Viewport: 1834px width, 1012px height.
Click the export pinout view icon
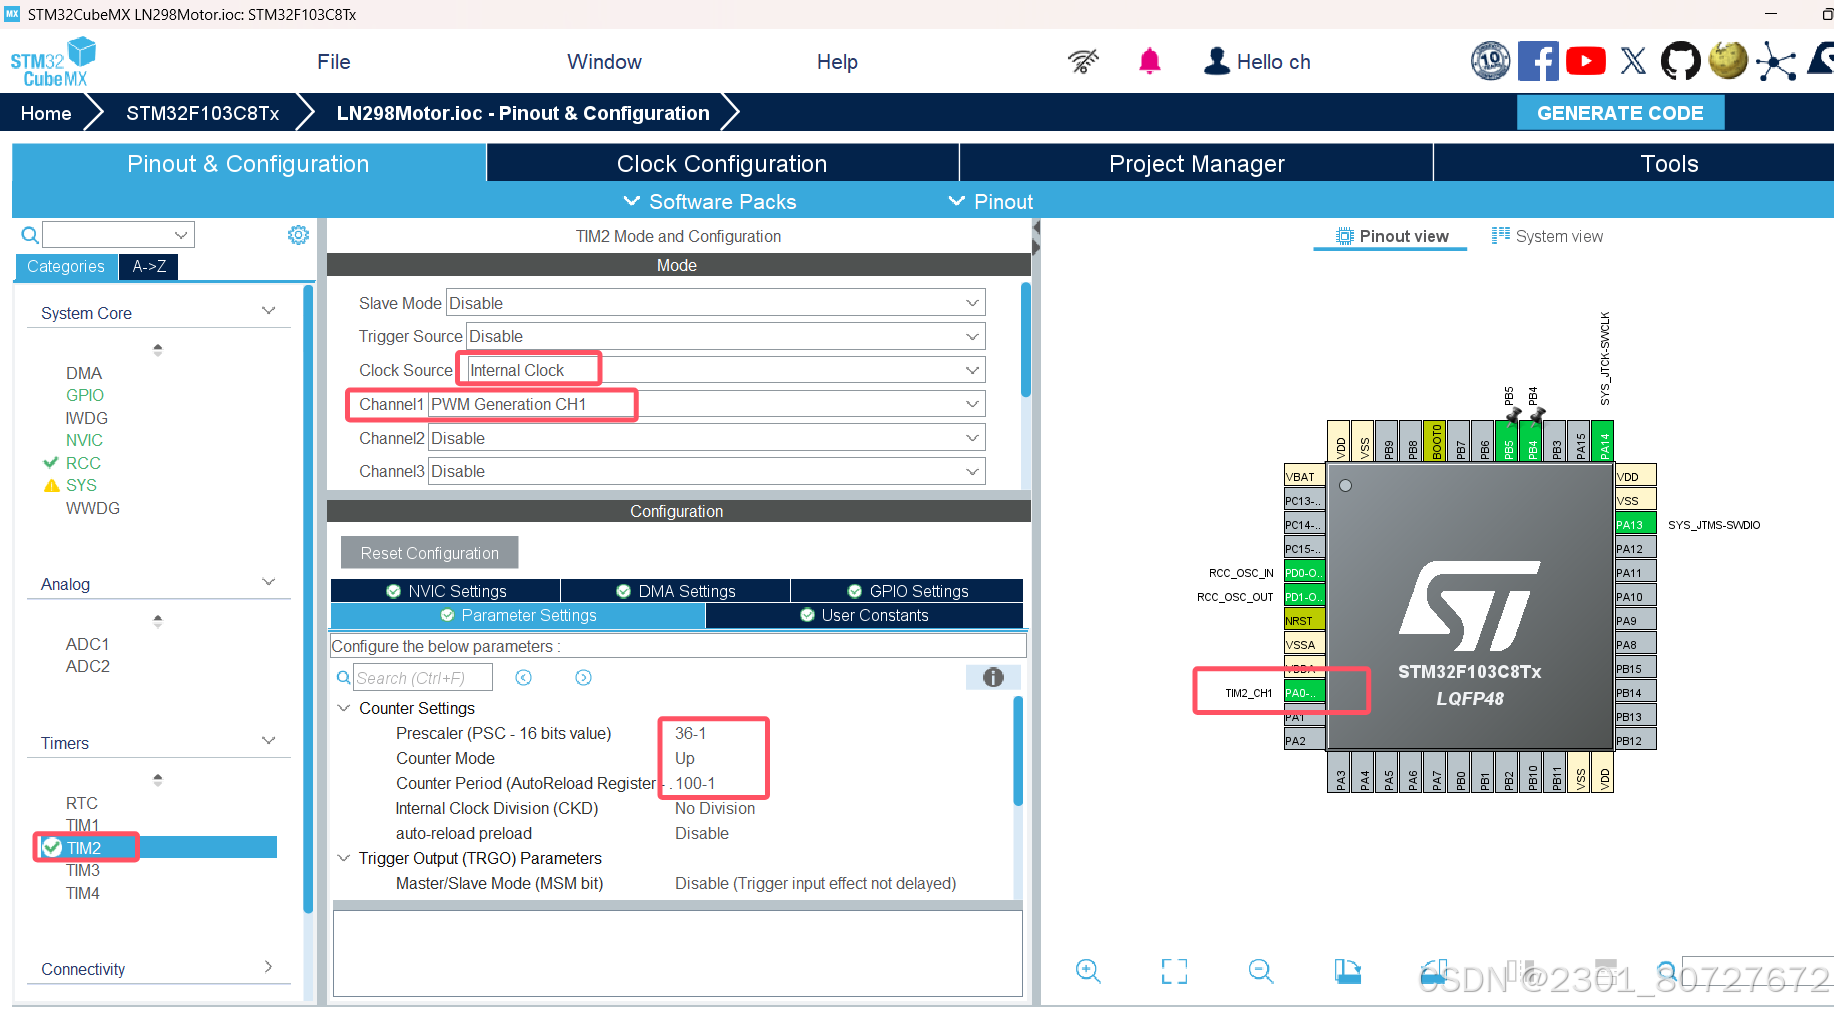pos(1347,970)
